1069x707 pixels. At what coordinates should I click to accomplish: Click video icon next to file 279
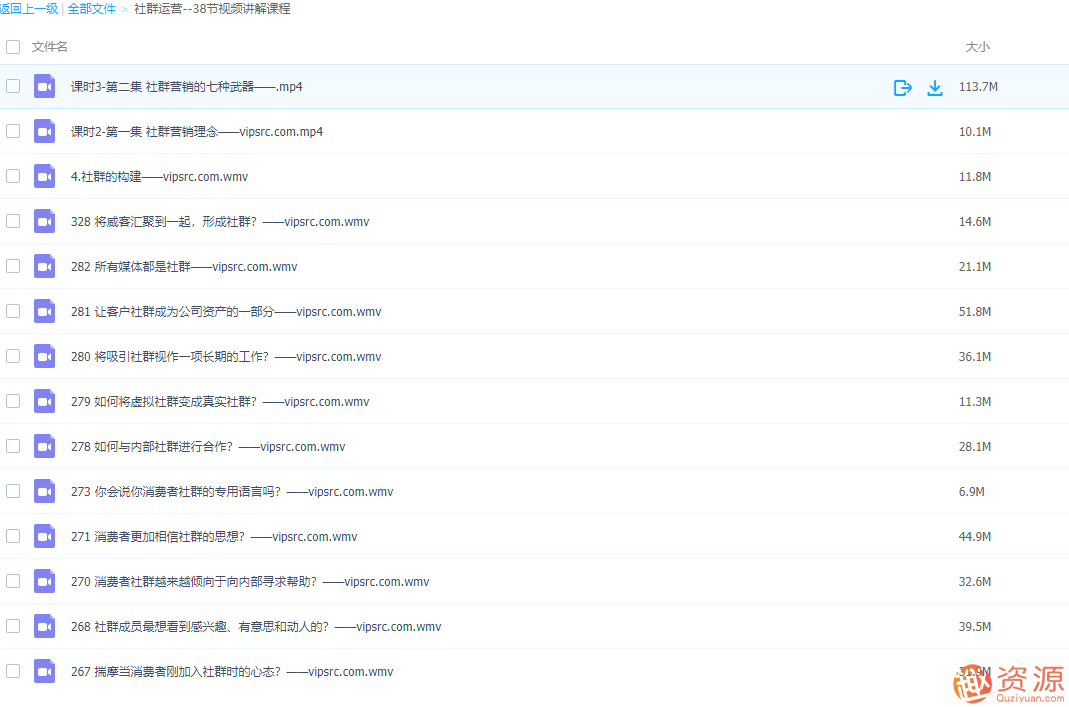[x=44, y=402]
